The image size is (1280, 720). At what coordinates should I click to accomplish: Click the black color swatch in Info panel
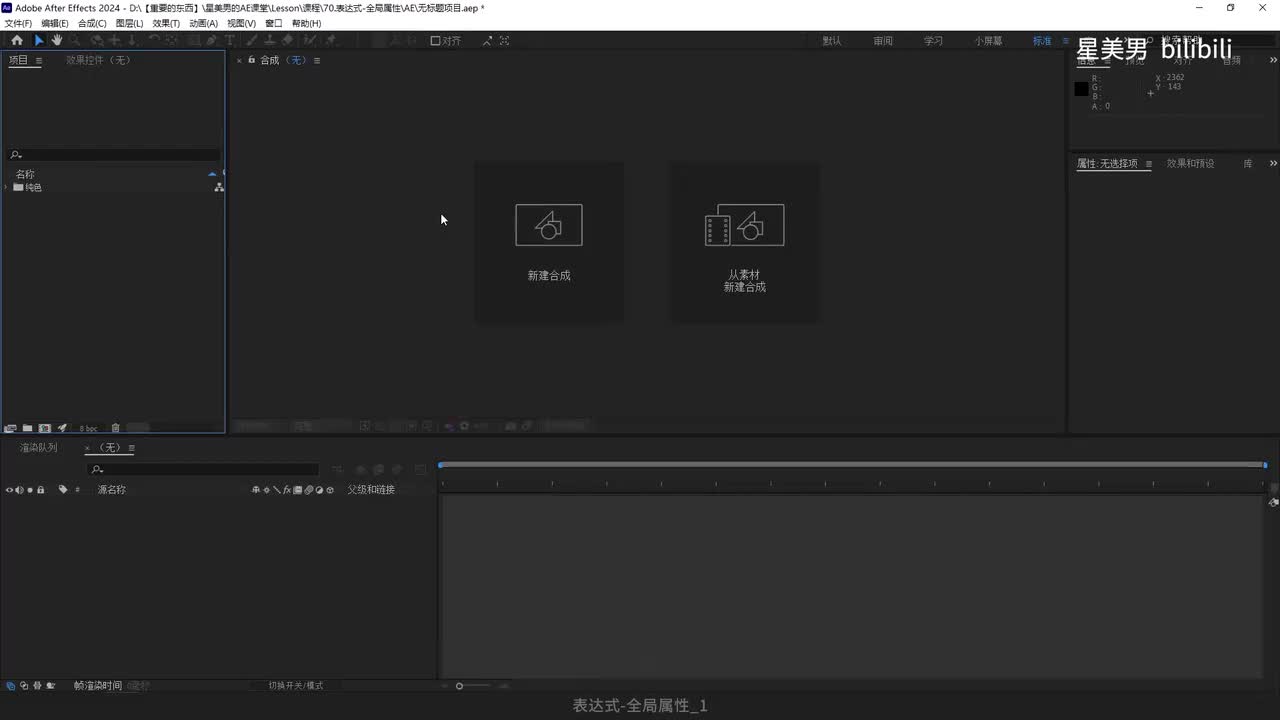[1081, 89]
